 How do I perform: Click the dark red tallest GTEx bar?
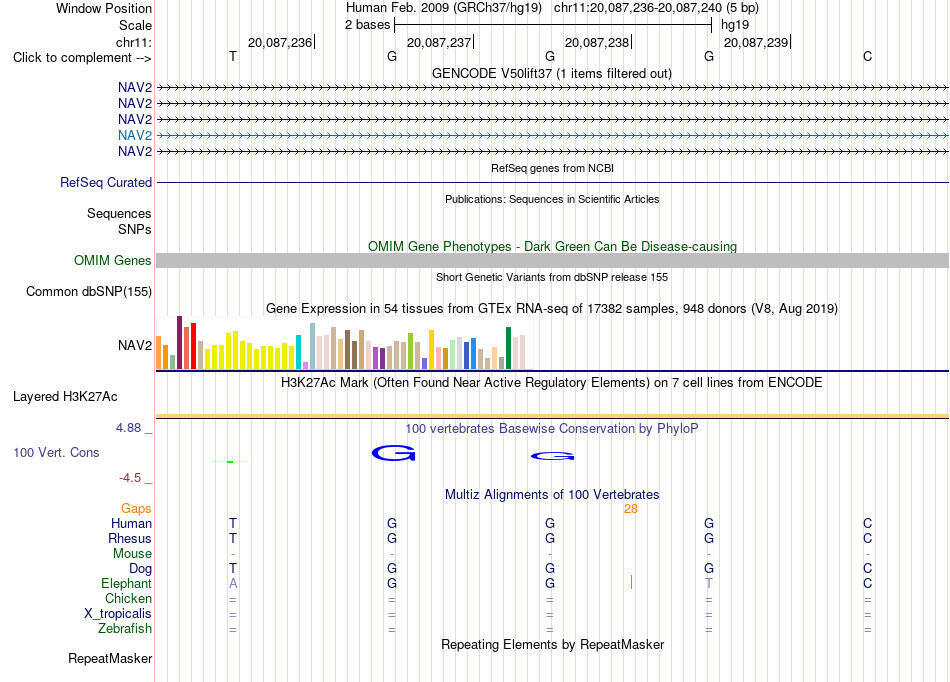click(179, 342)
